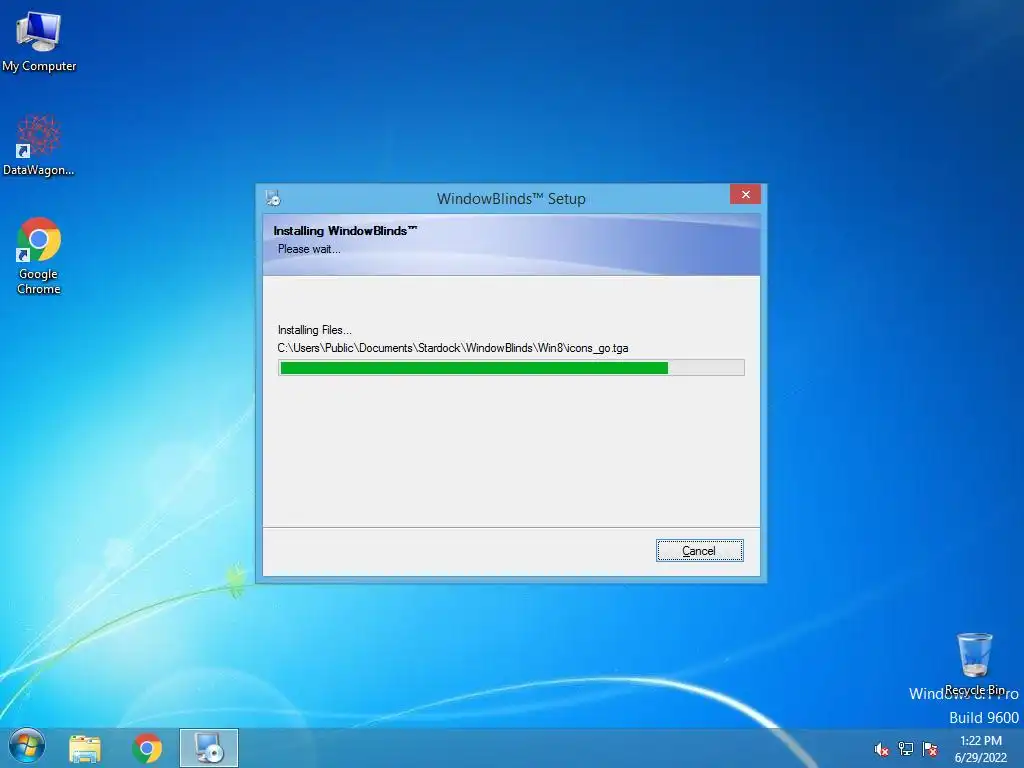This screenshot has width=1024, height=768.
Task: Open the network tray icon
Action: [x=906, y=749]
